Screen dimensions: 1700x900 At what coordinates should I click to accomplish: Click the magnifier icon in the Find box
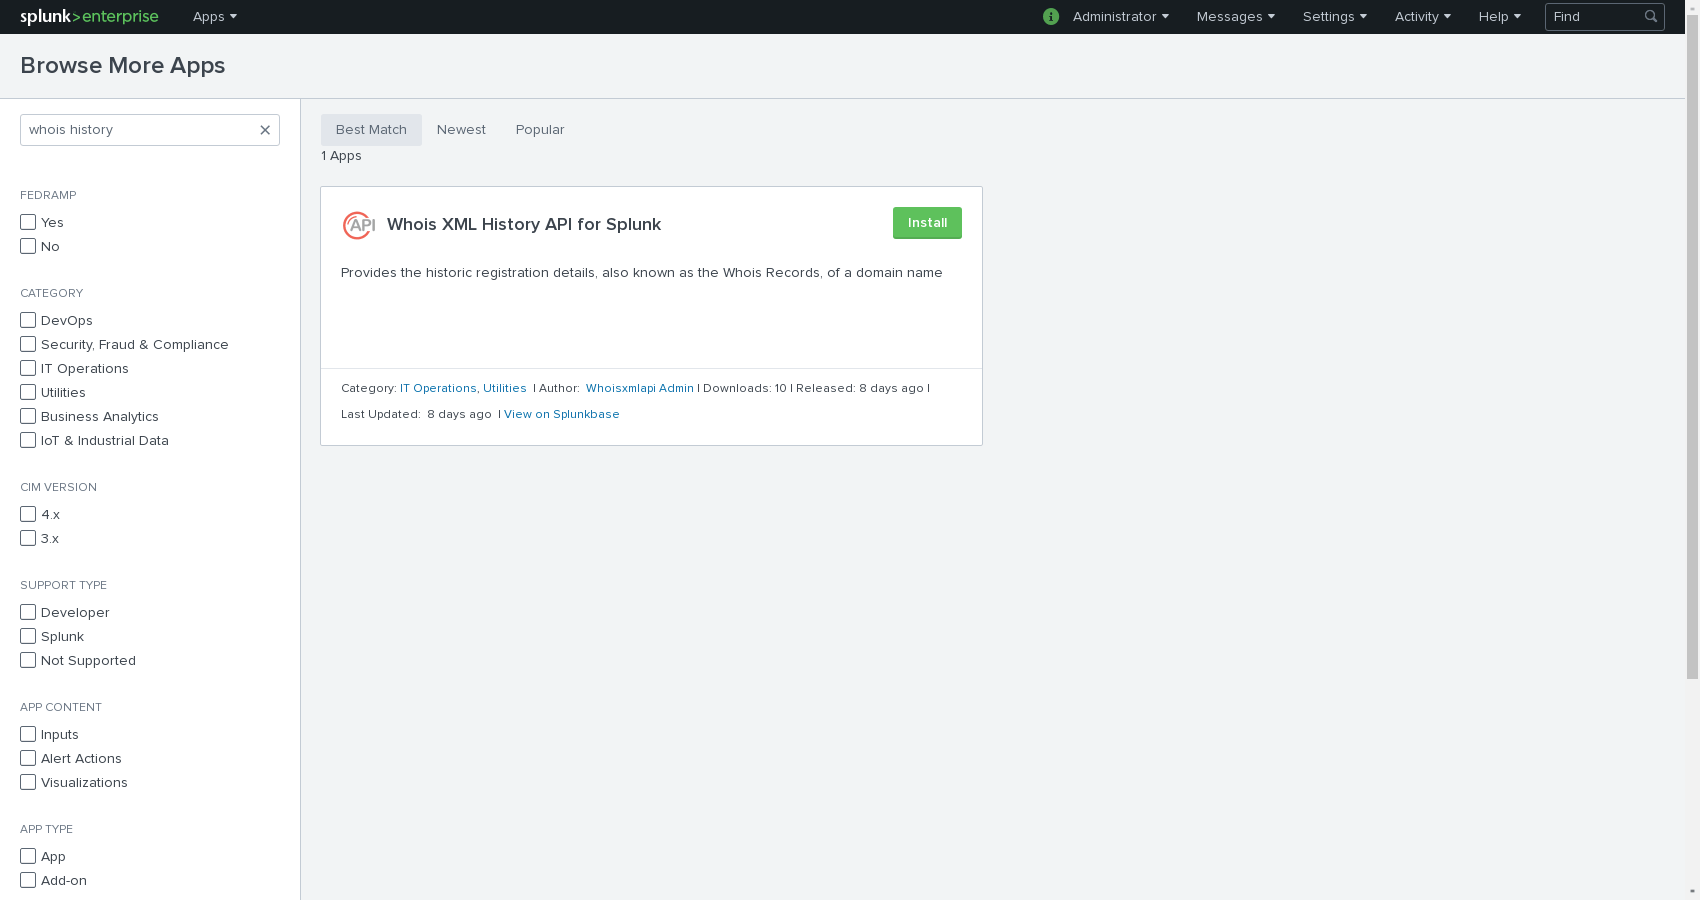[1651, 17]
